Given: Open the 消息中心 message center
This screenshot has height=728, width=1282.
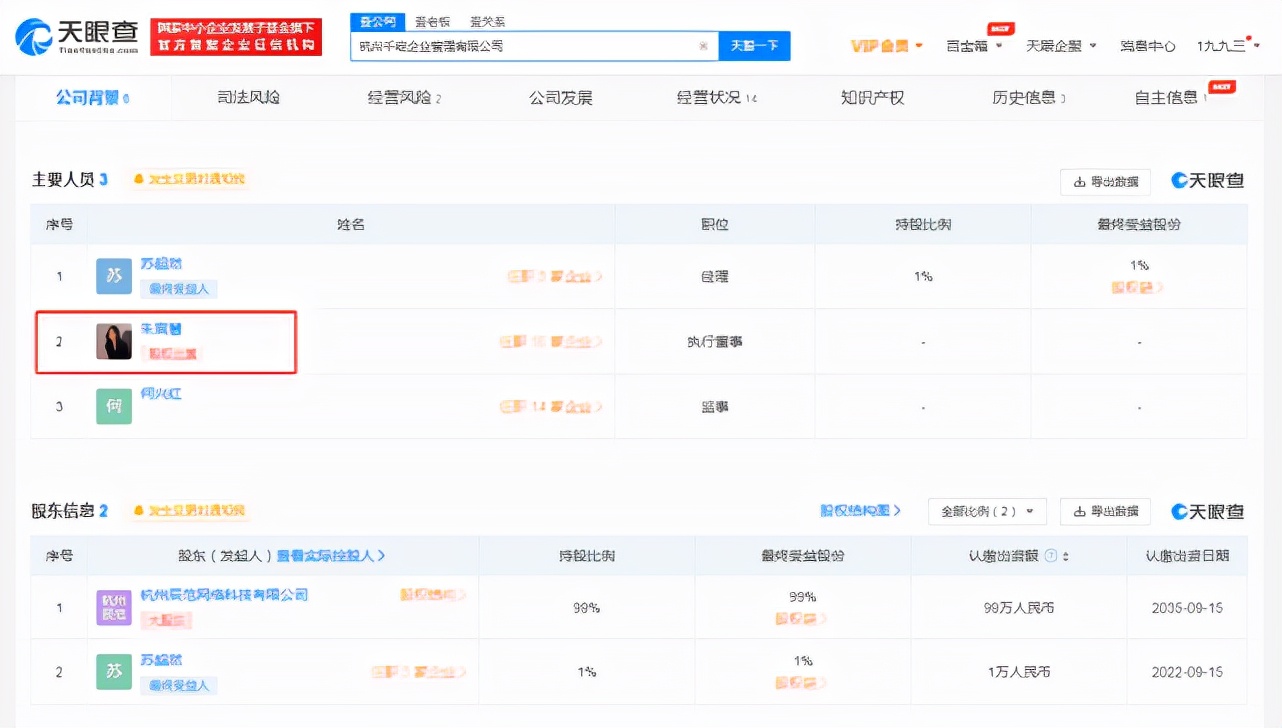Looking at the screenshot, I should 1147,45.
